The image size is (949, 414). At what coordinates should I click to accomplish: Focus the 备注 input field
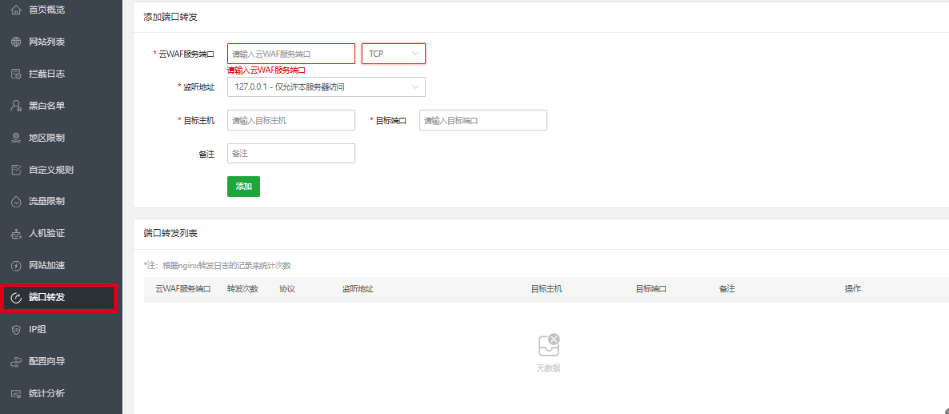[291, 154]
